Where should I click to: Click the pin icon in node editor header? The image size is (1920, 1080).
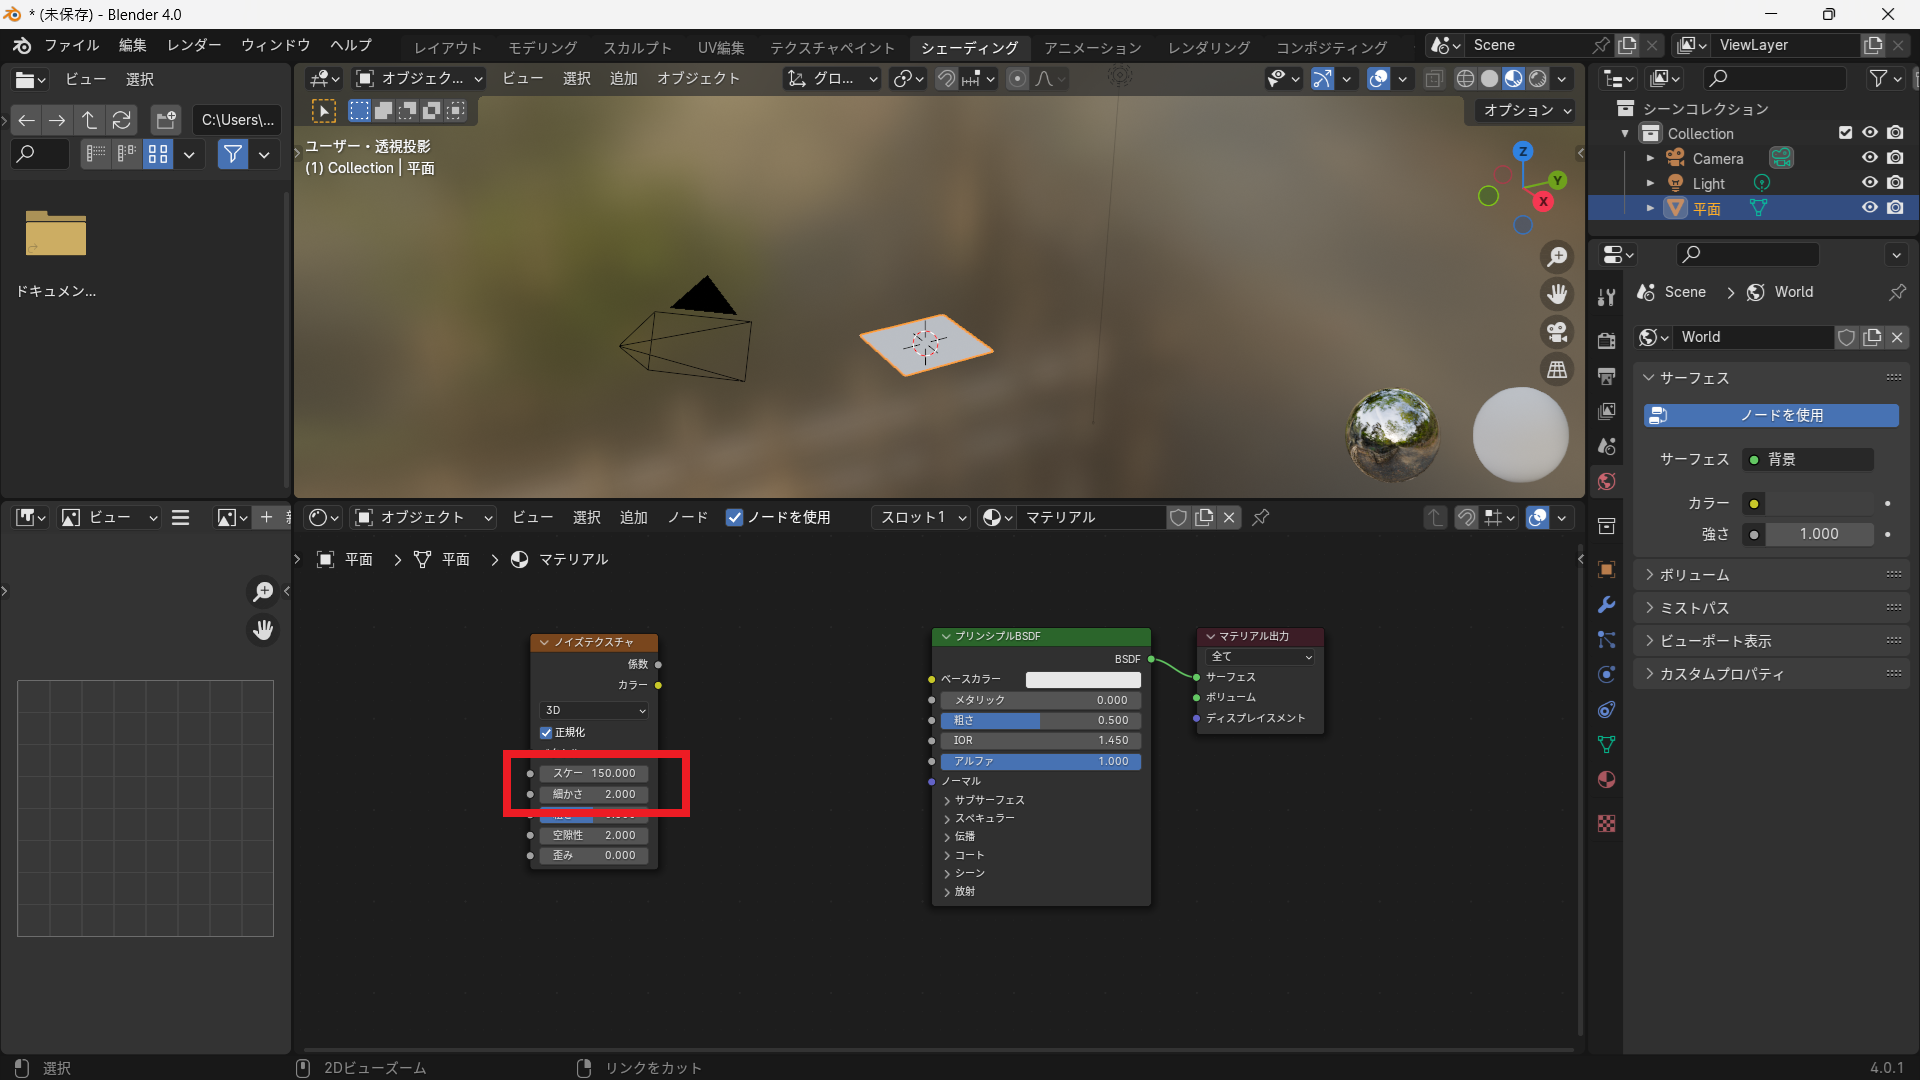(x=1261, y=517)
